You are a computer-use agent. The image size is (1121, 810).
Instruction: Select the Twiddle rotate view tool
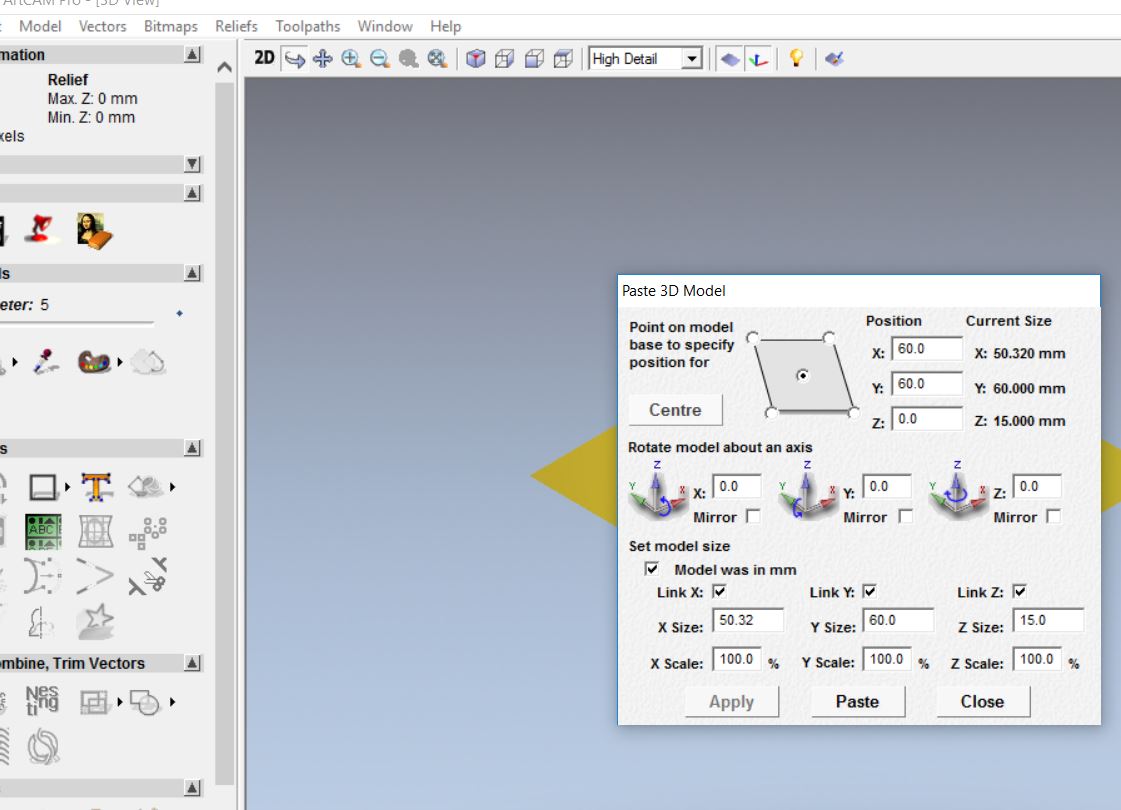[x=294, y=59]
